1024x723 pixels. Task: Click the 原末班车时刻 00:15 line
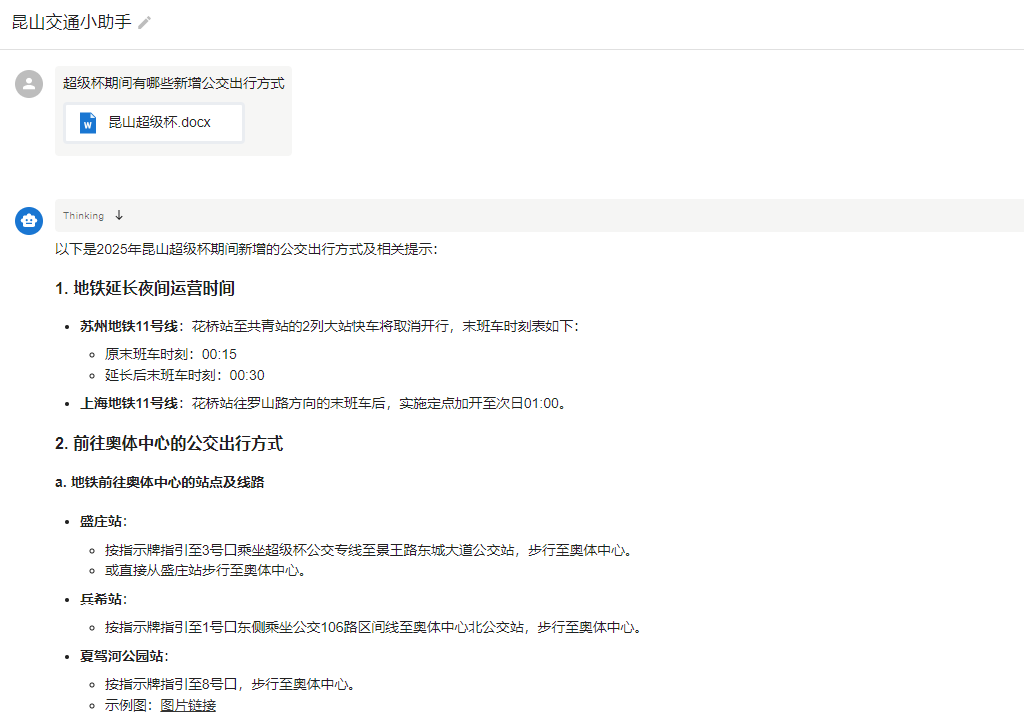170,354
